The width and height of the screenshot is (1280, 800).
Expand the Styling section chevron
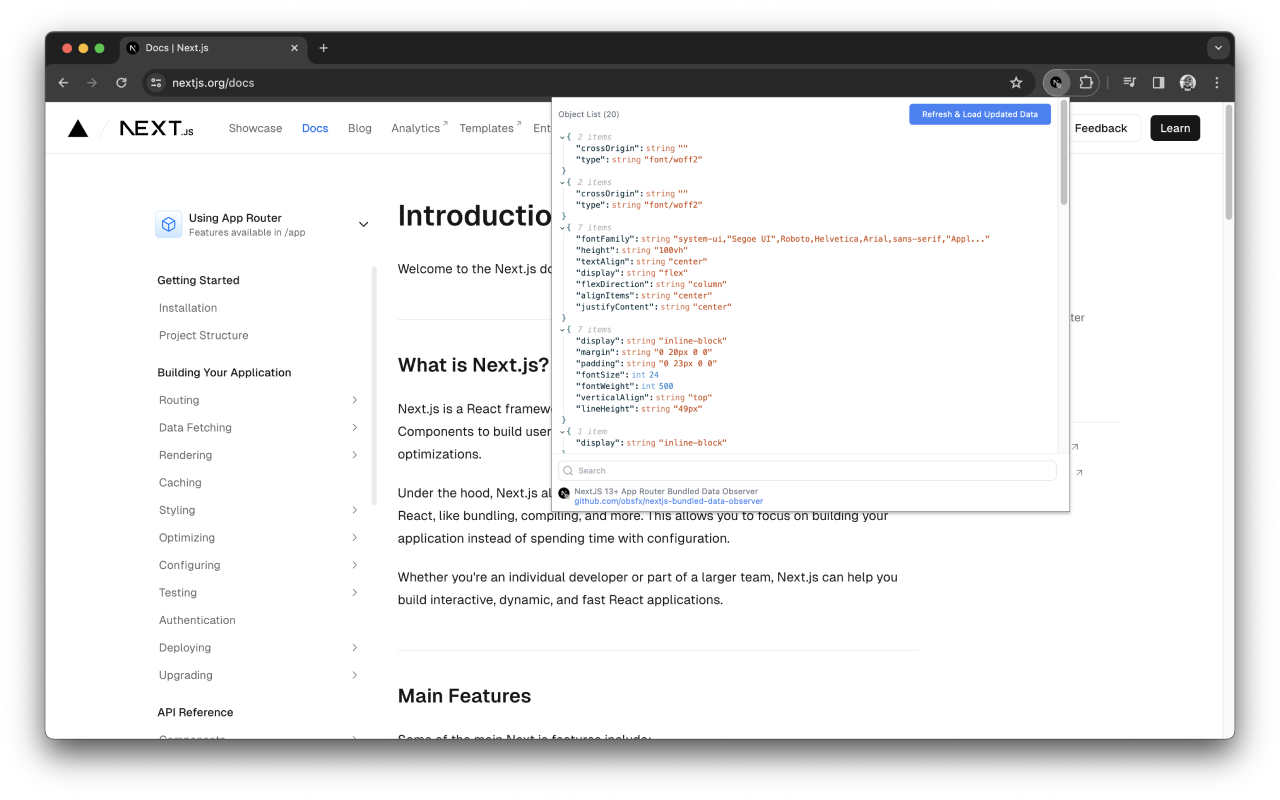(x=355, y=510)
